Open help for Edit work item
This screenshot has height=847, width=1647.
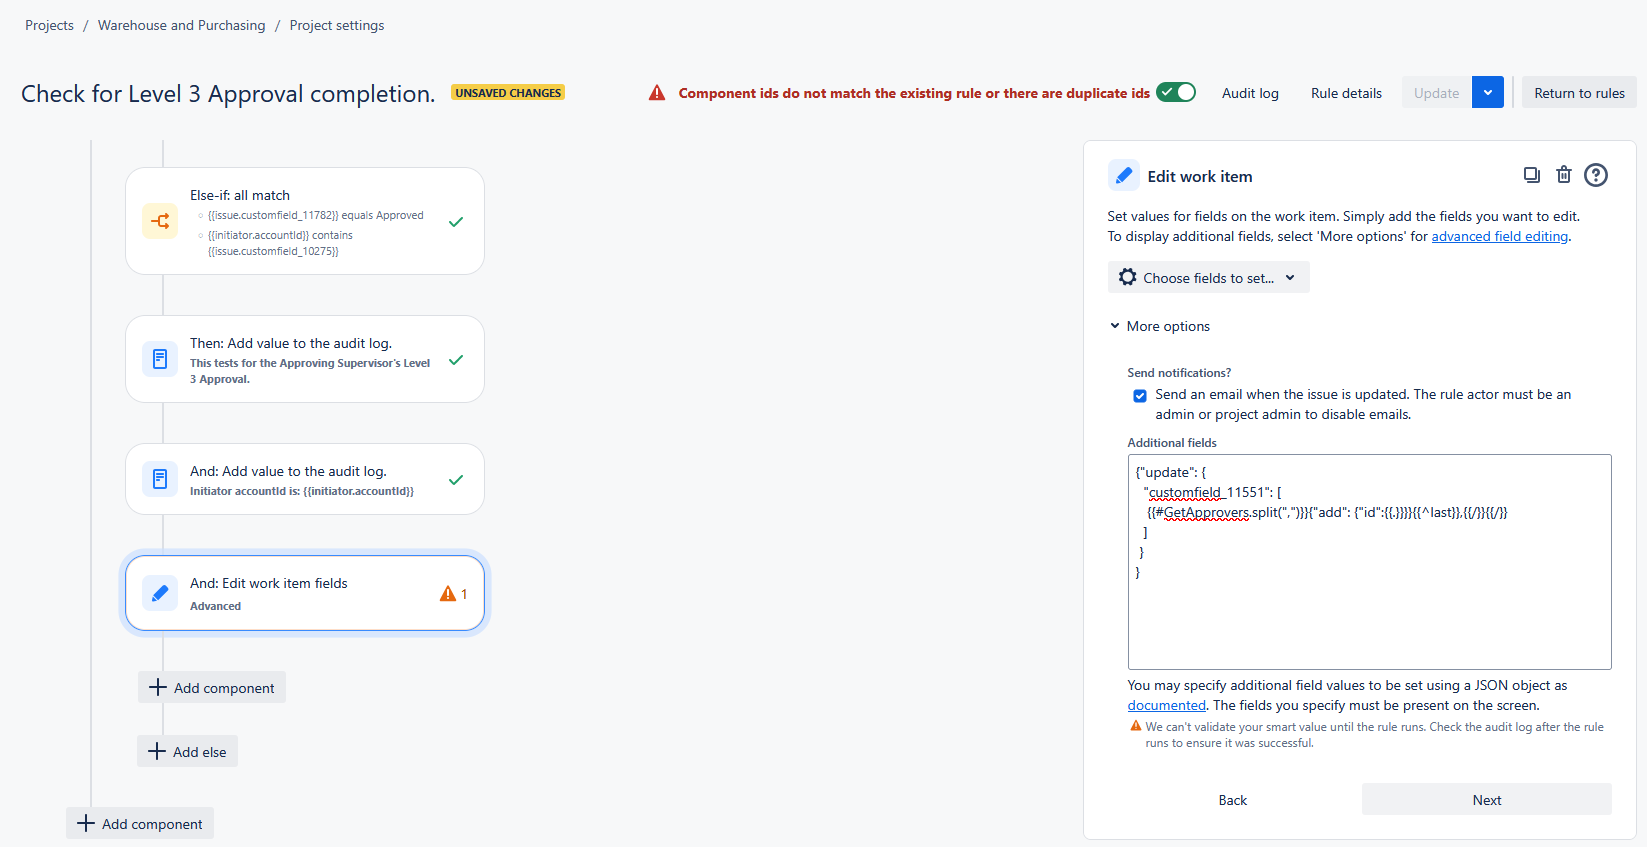tap(1596, 175)
